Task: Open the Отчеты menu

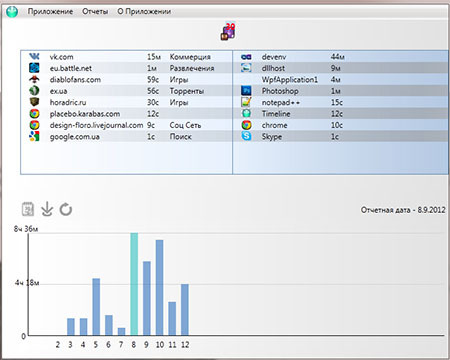Action: (95, 11)
